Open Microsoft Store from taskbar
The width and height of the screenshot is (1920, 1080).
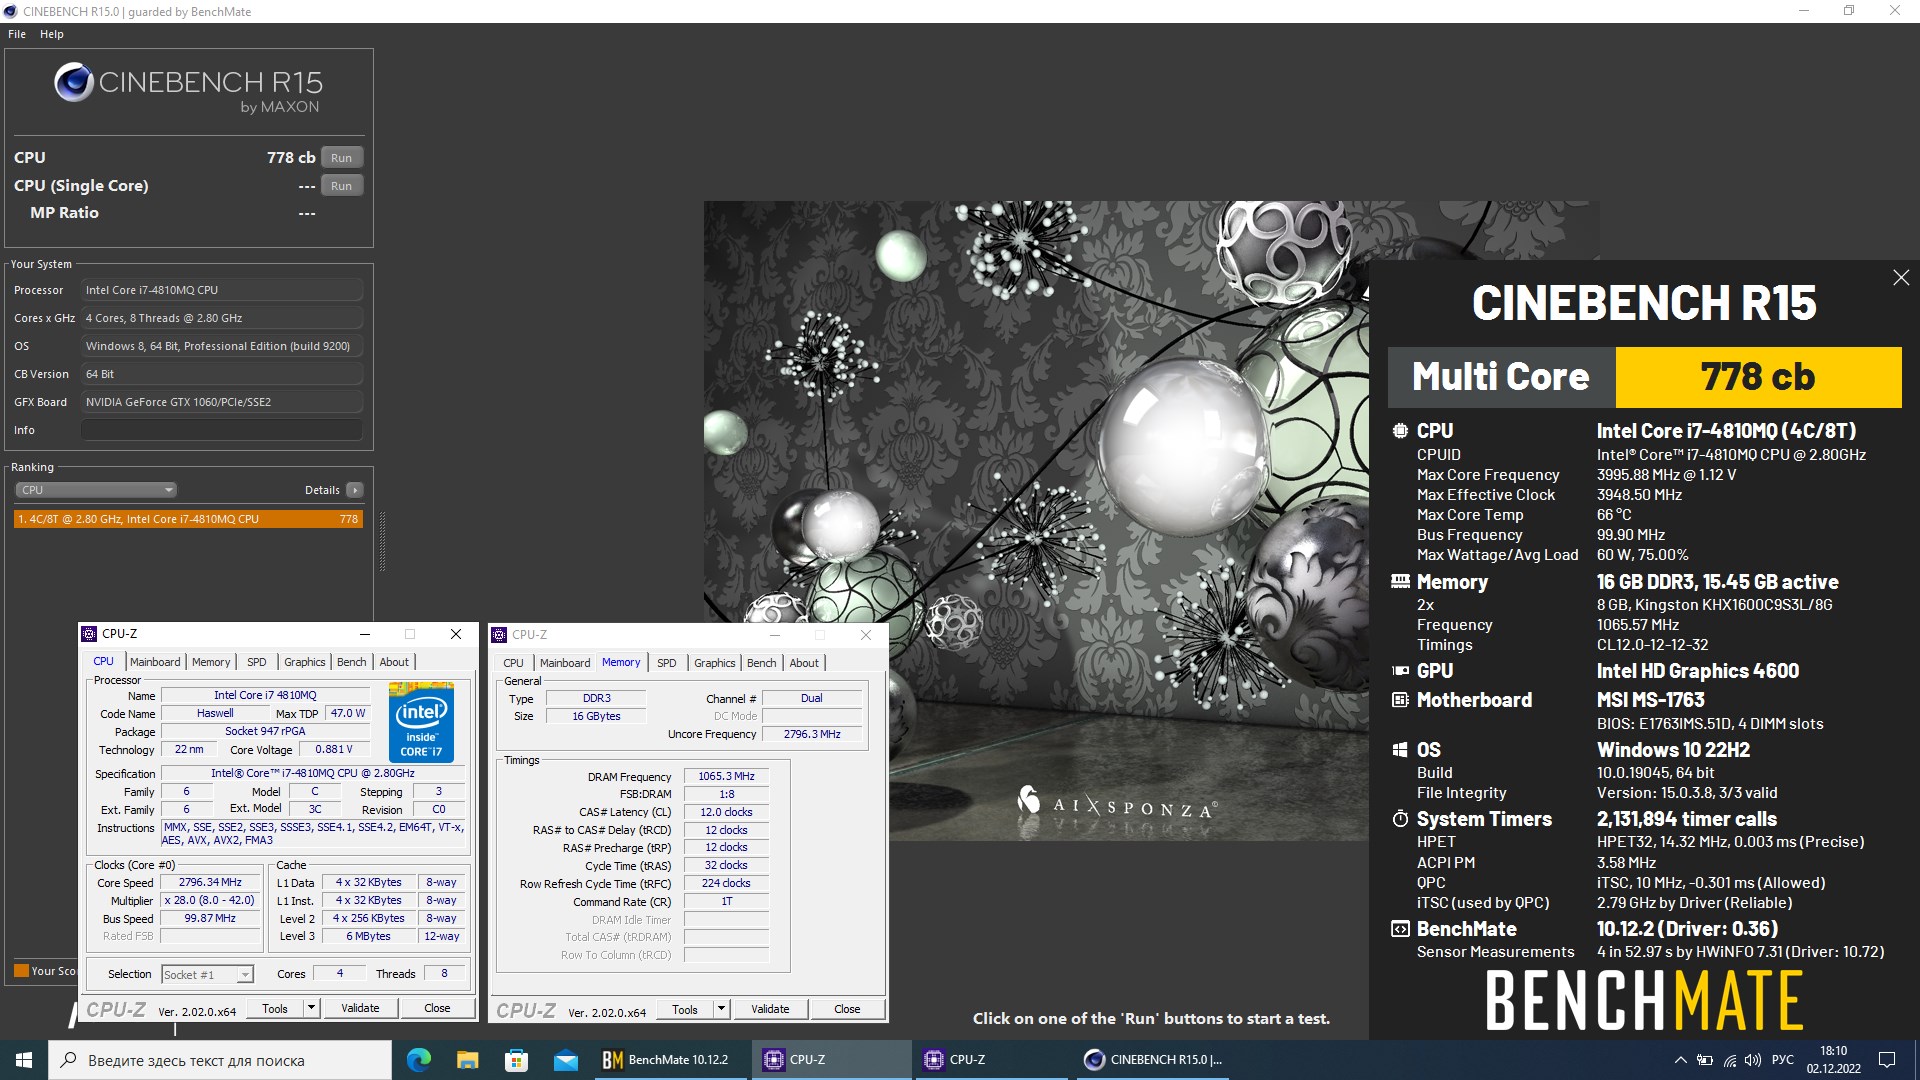516,1060
